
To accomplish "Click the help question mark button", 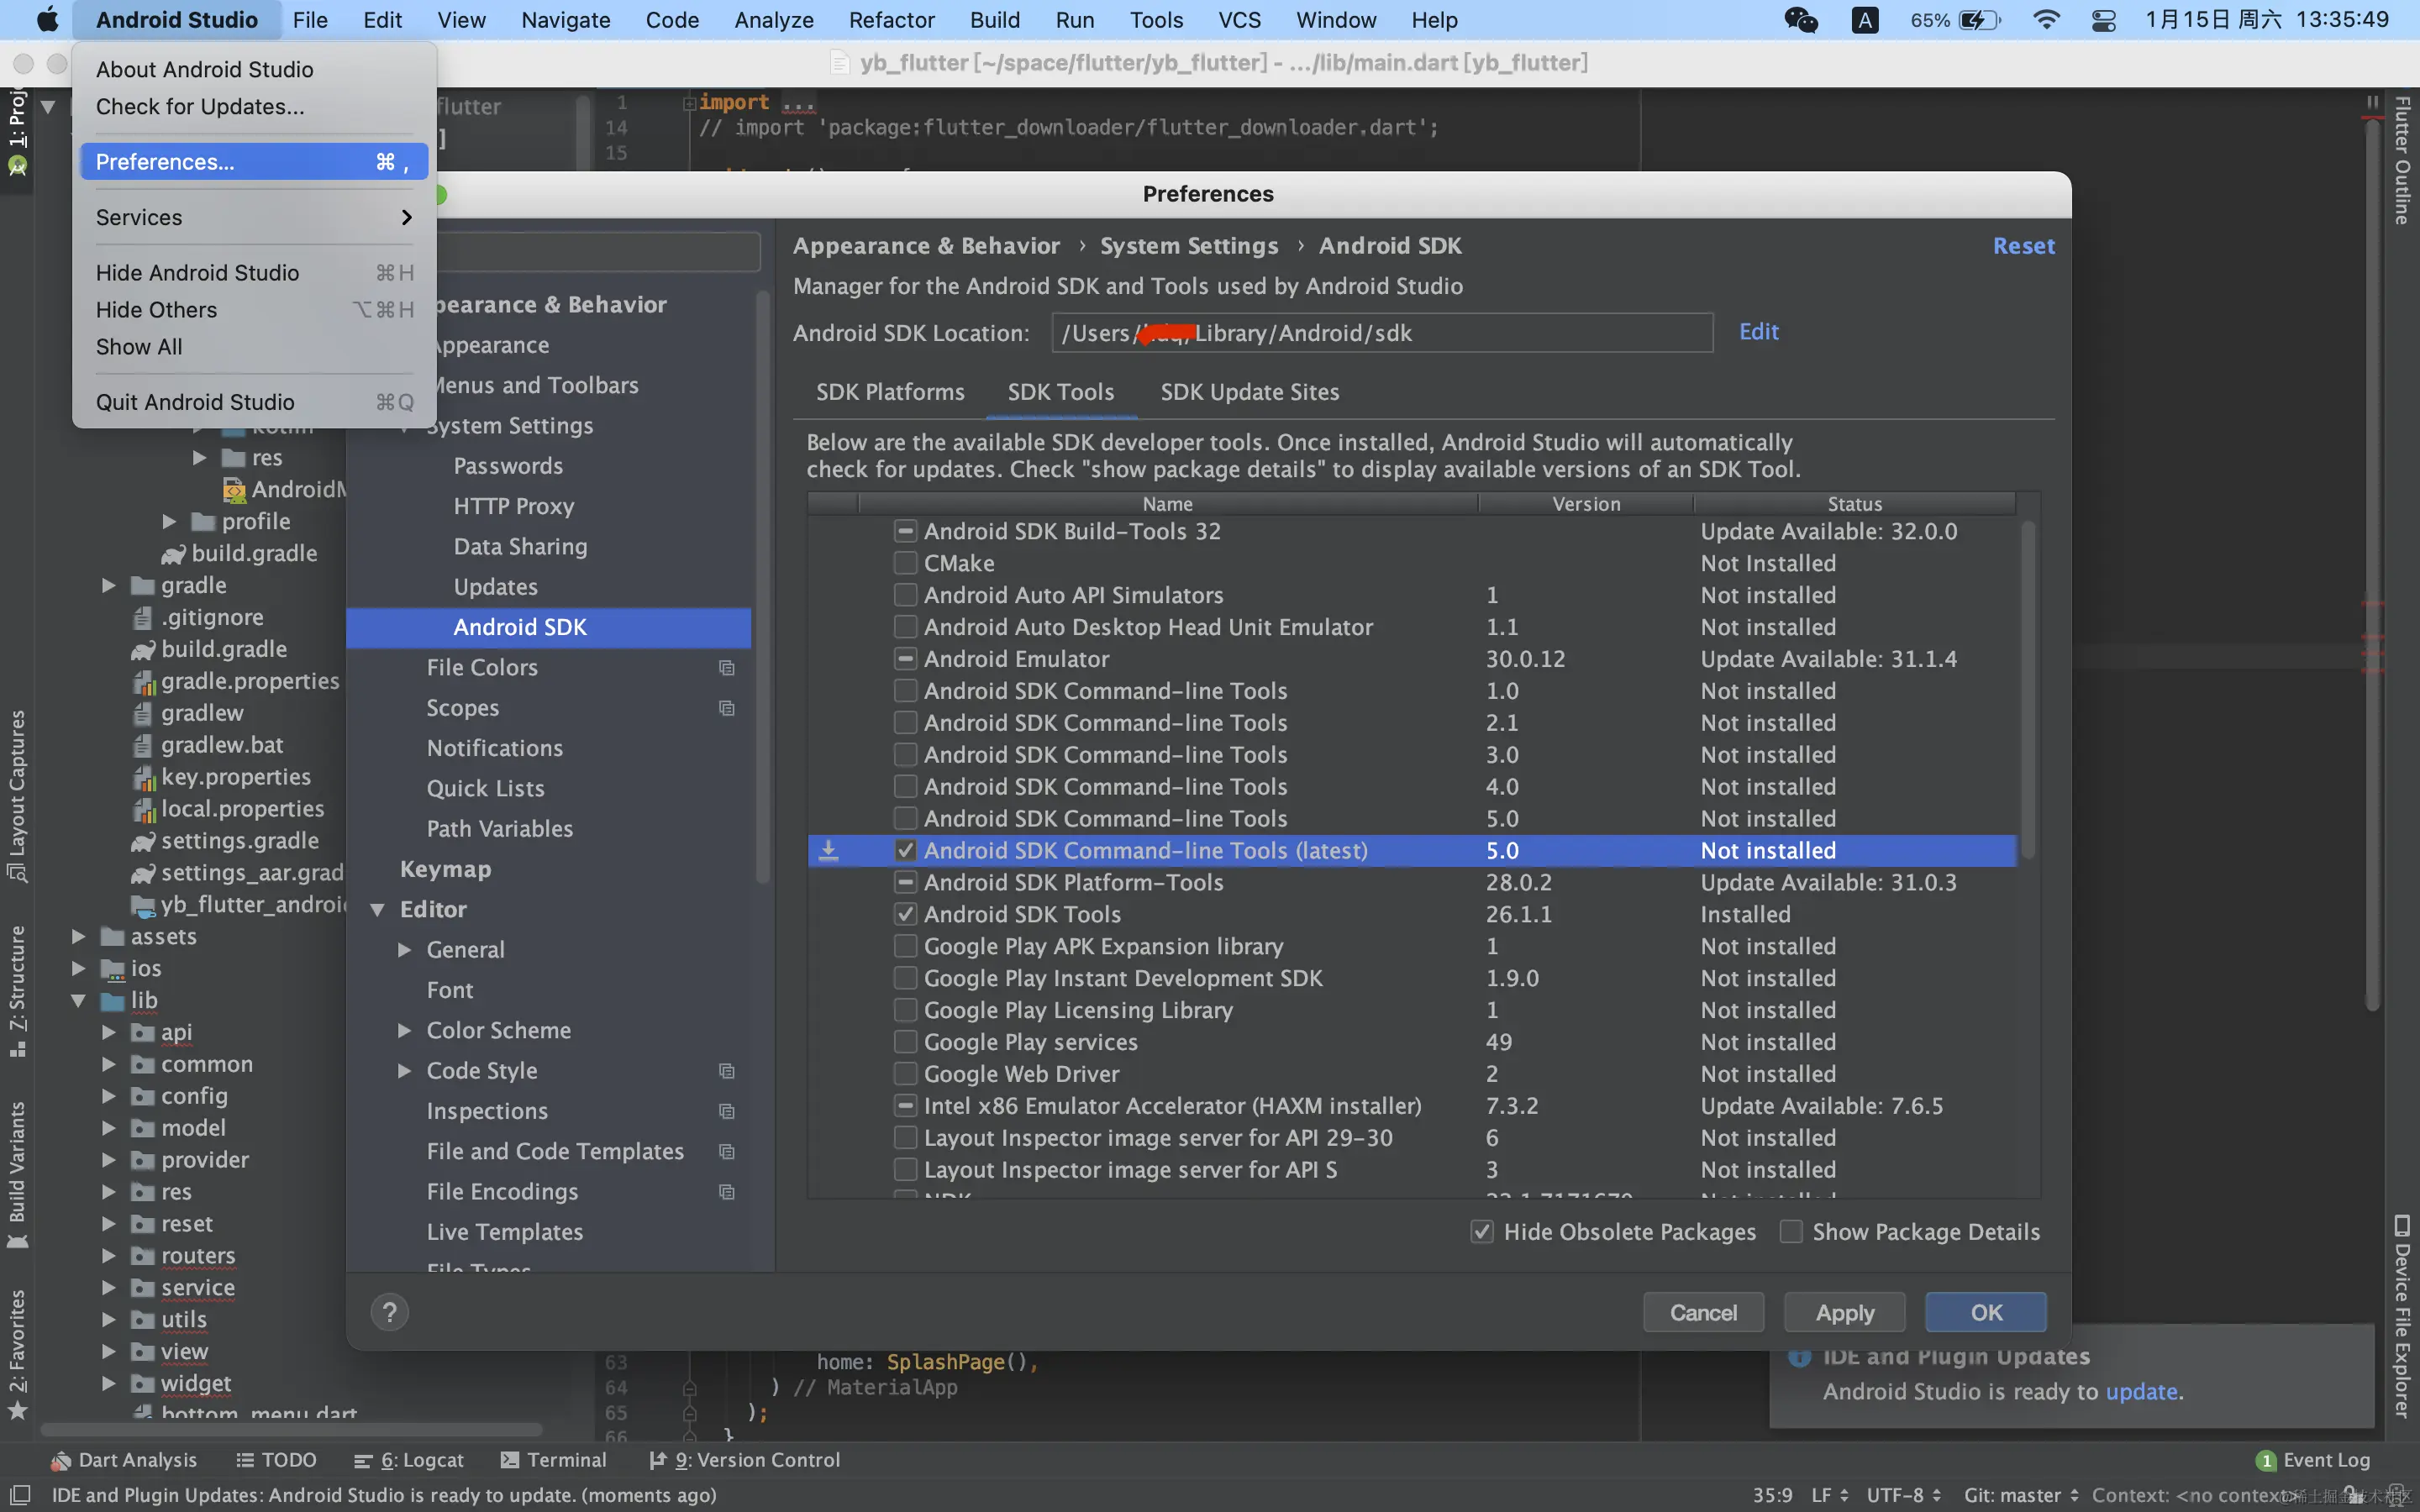I will 390,1312.
